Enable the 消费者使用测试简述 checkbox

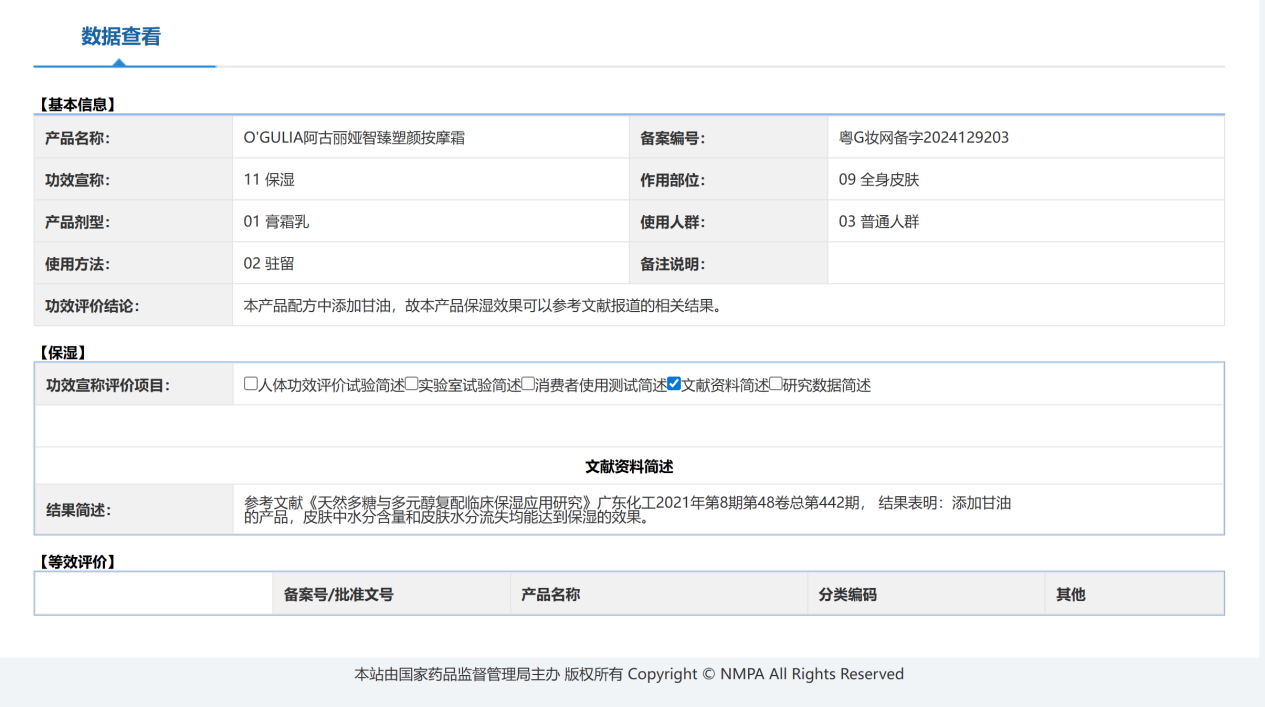pos(528,384)
